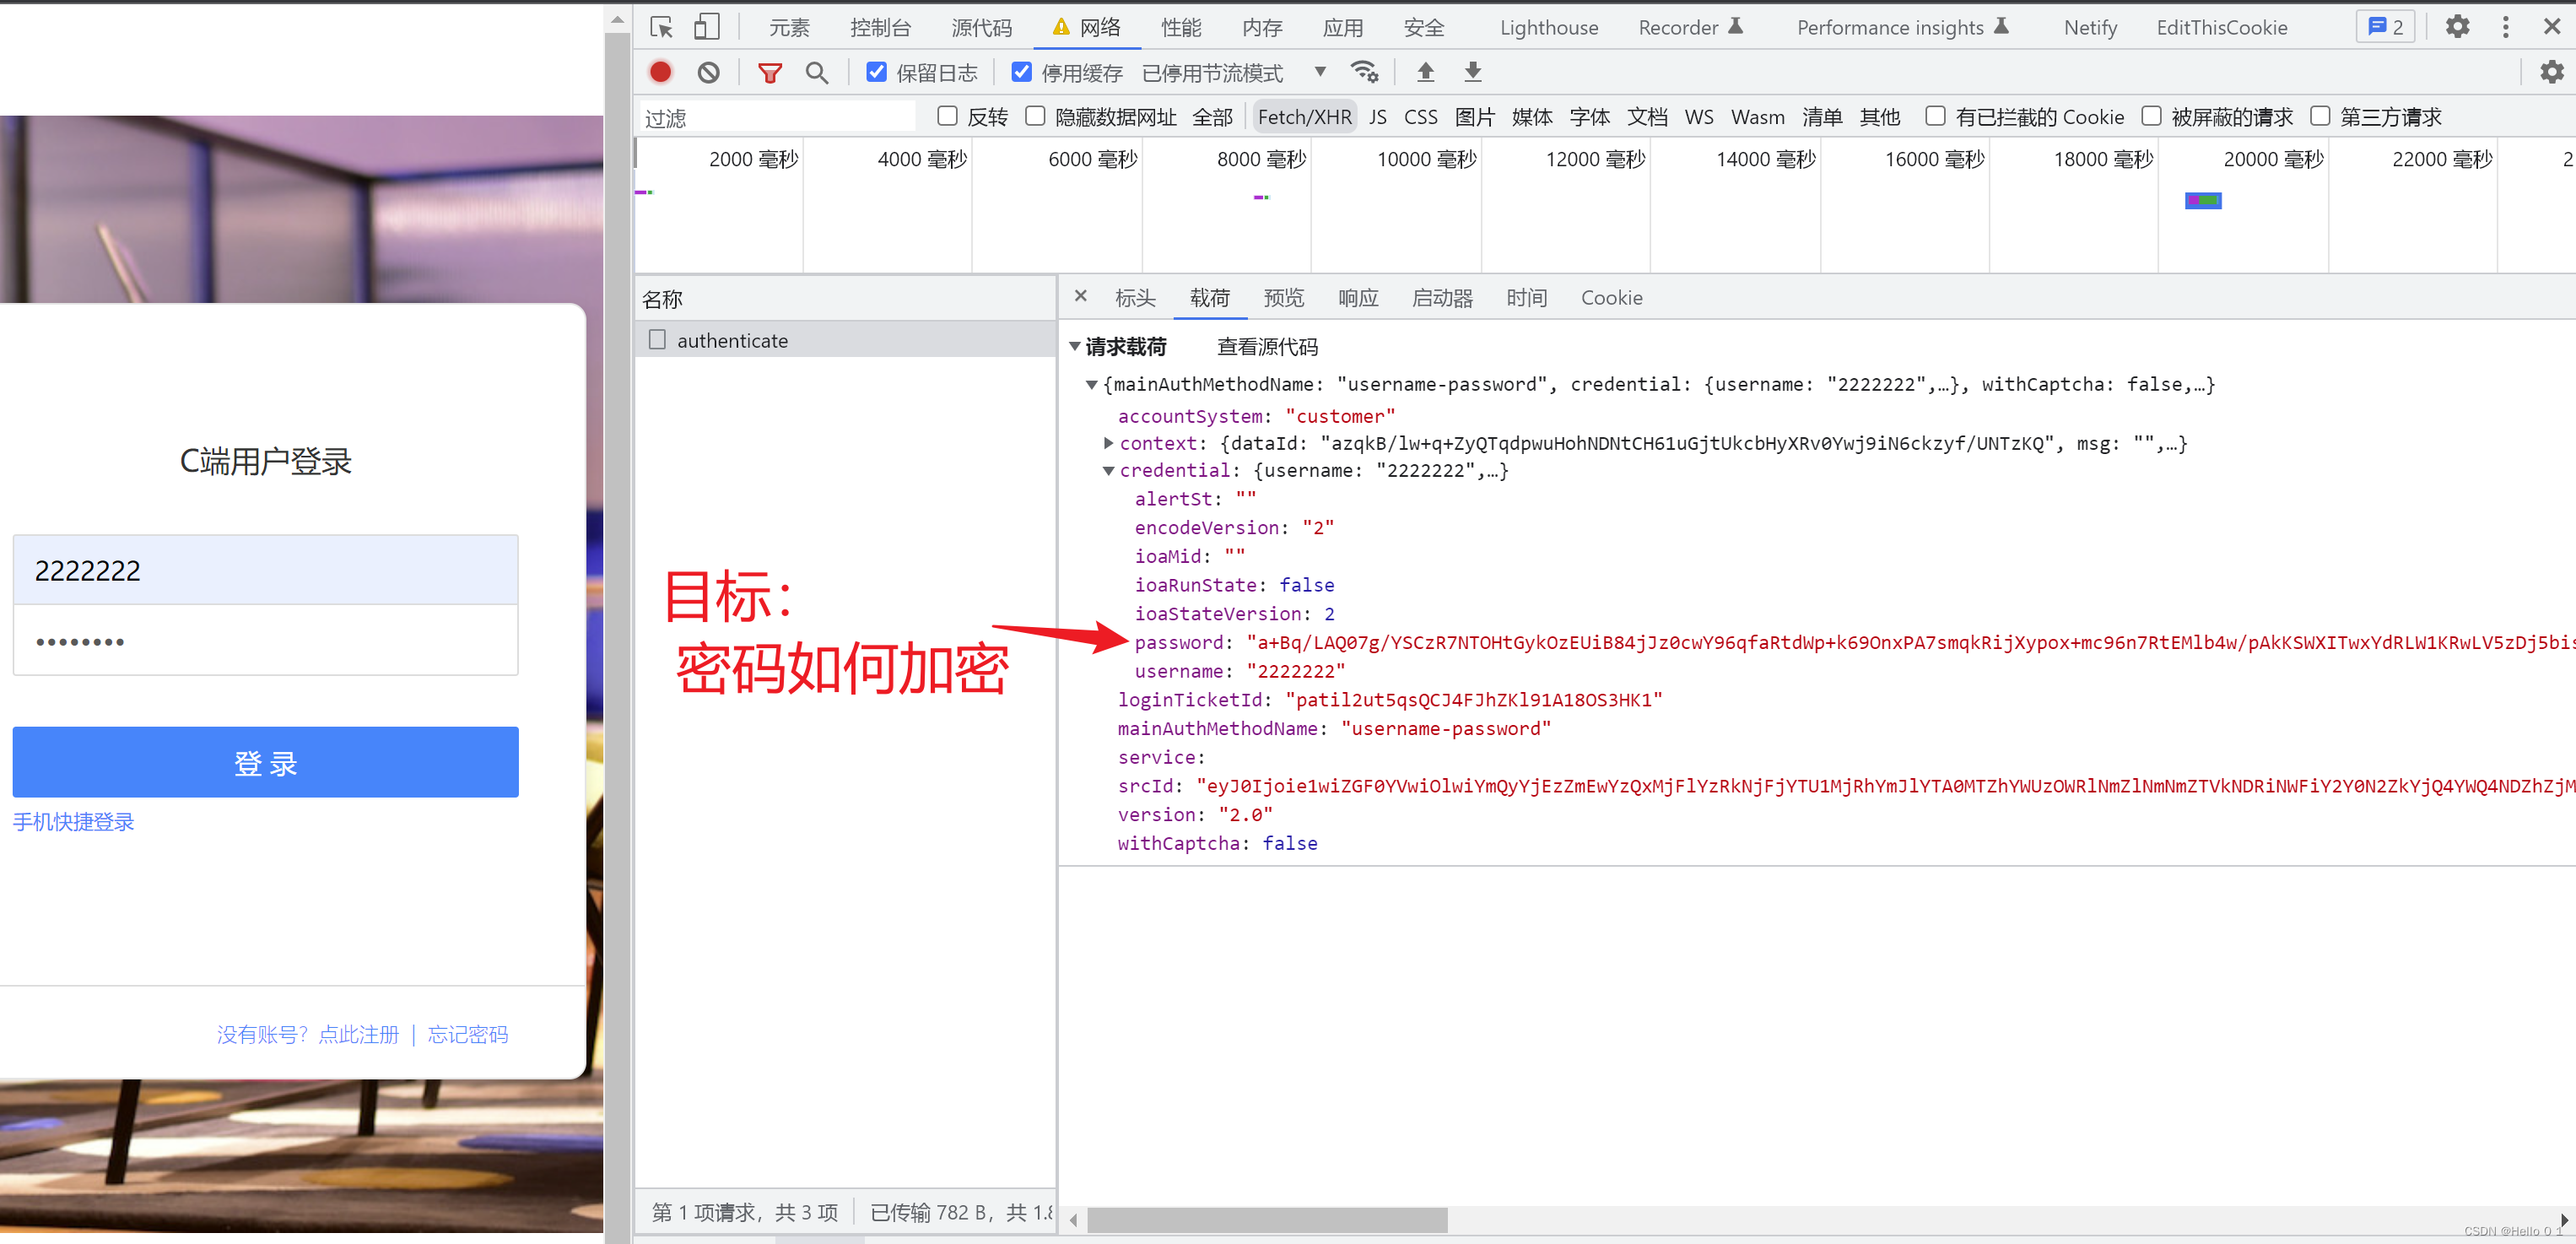The height and width of the screenshot is (1244, 2576).
Task: Enable the 反转 filter checkbox
Action: point(947,116)
